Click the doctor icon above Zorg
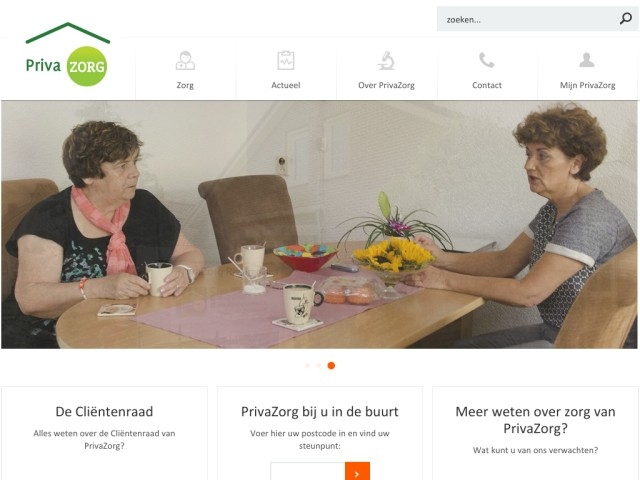Viewport: 640px width, 480px height. click(x=185, y=61)
